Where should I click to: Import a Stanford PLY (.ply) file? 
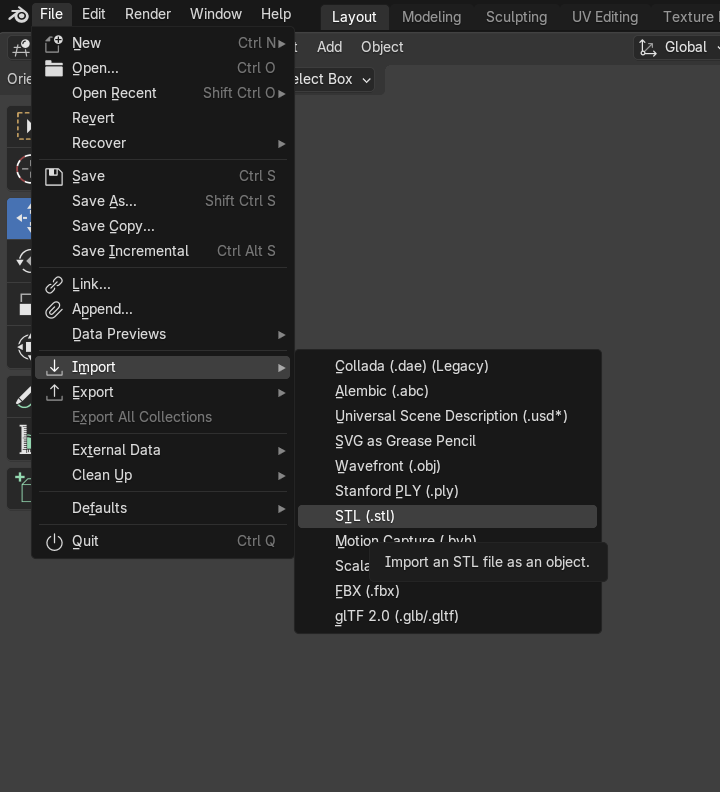pos(447,491)
